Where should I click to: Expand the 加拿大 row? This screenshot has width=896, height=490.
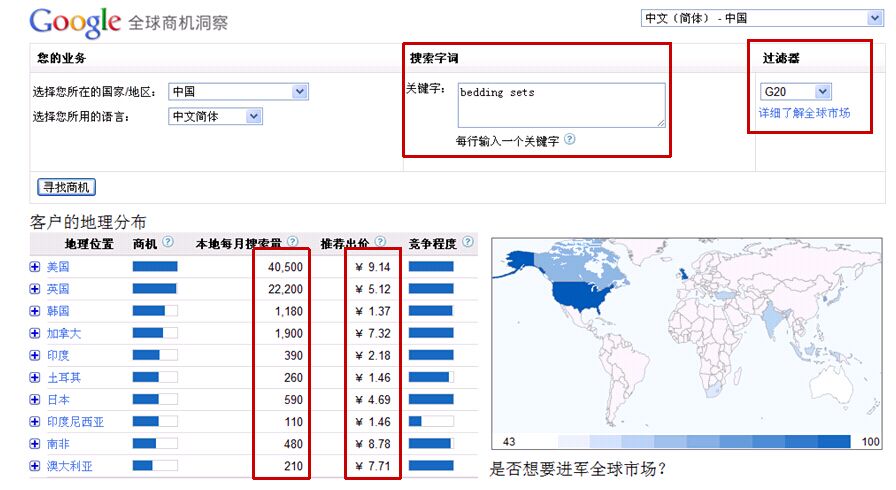tap(35, 333)
